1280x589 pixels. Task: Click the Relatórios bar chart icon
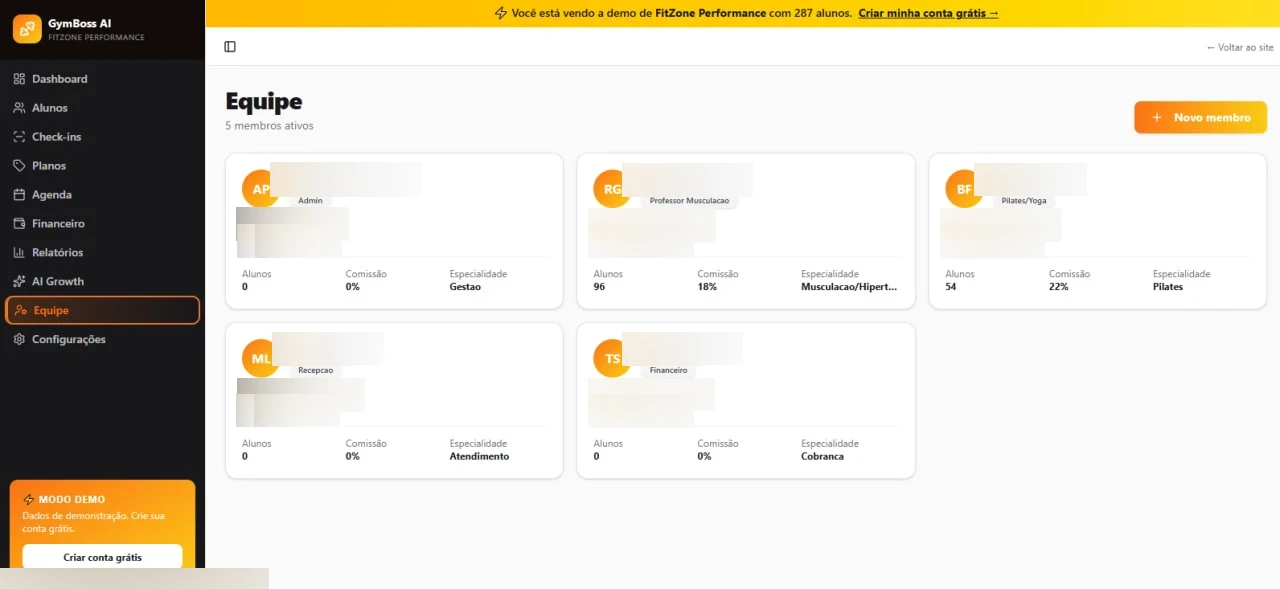pyautogui.click(x=19, y=253)
